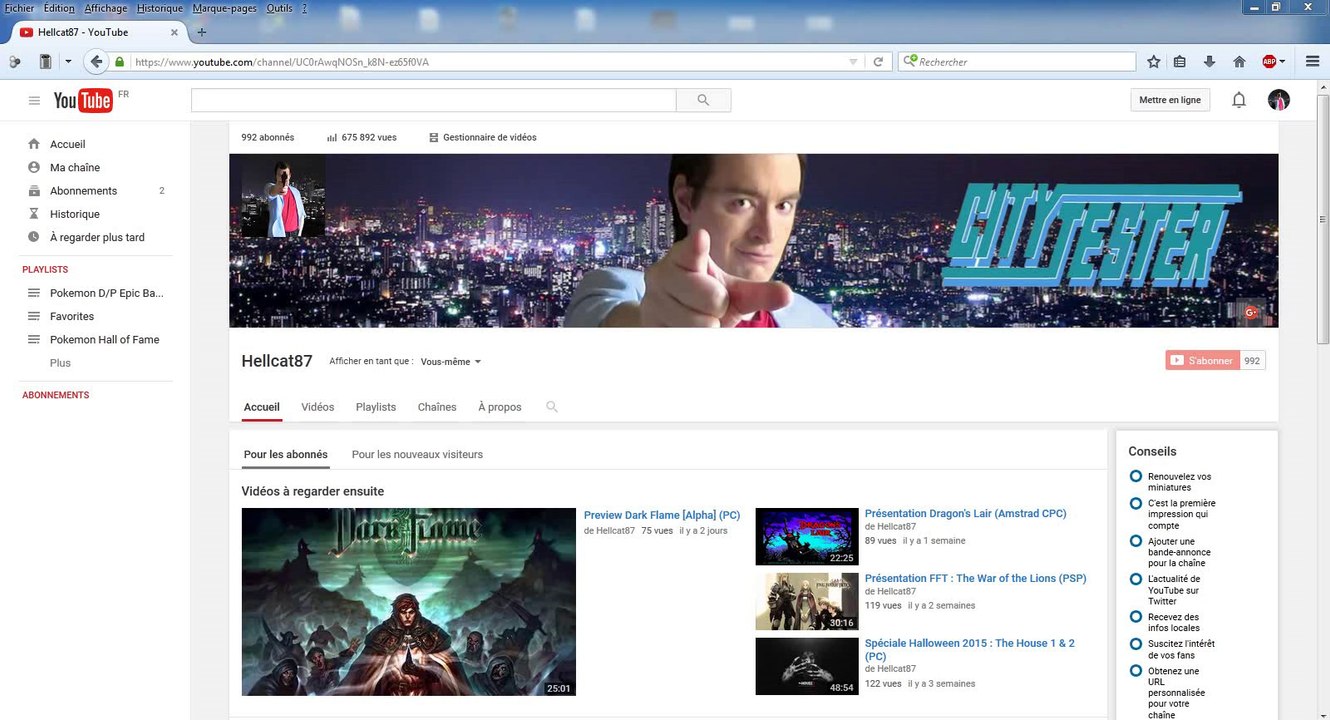Click the Historique hourglass icon

click(x=34, y=214)
